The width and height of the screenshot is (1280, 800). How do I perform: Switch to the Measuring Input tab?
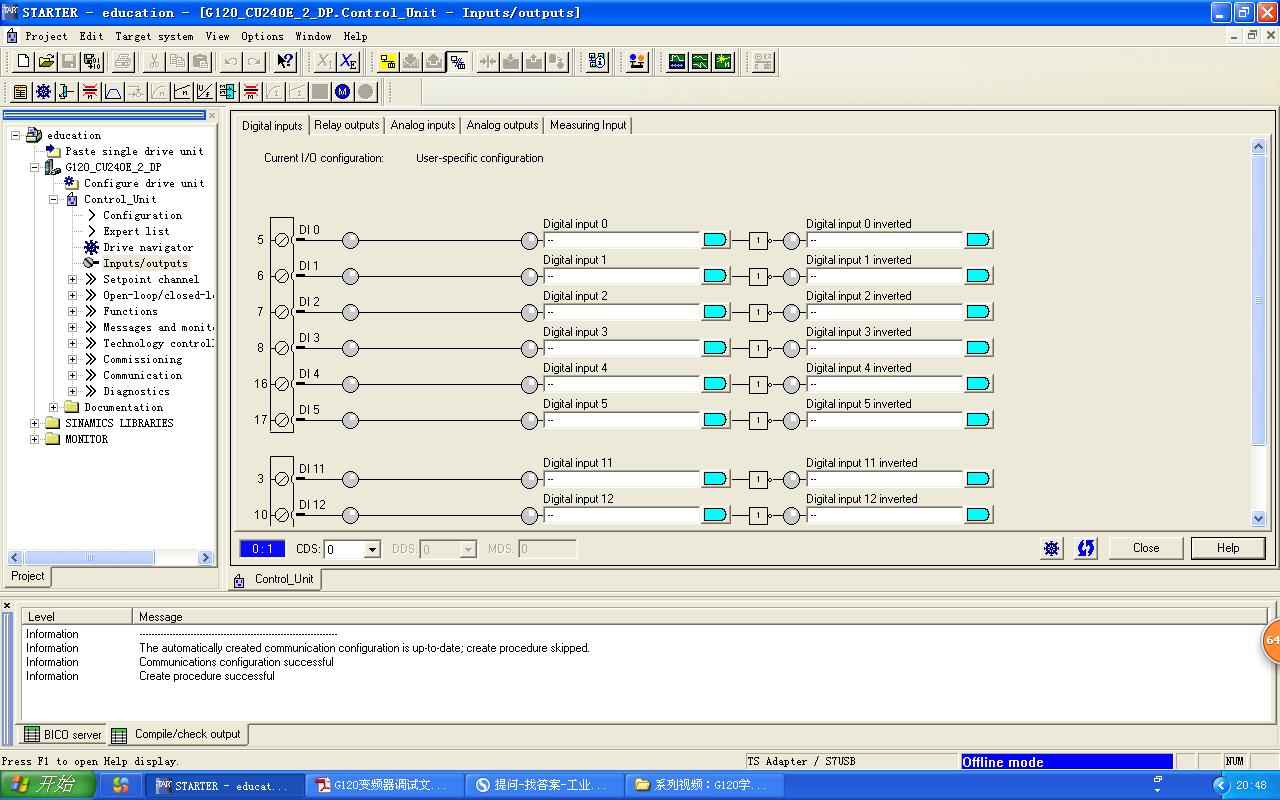(588, 125)
